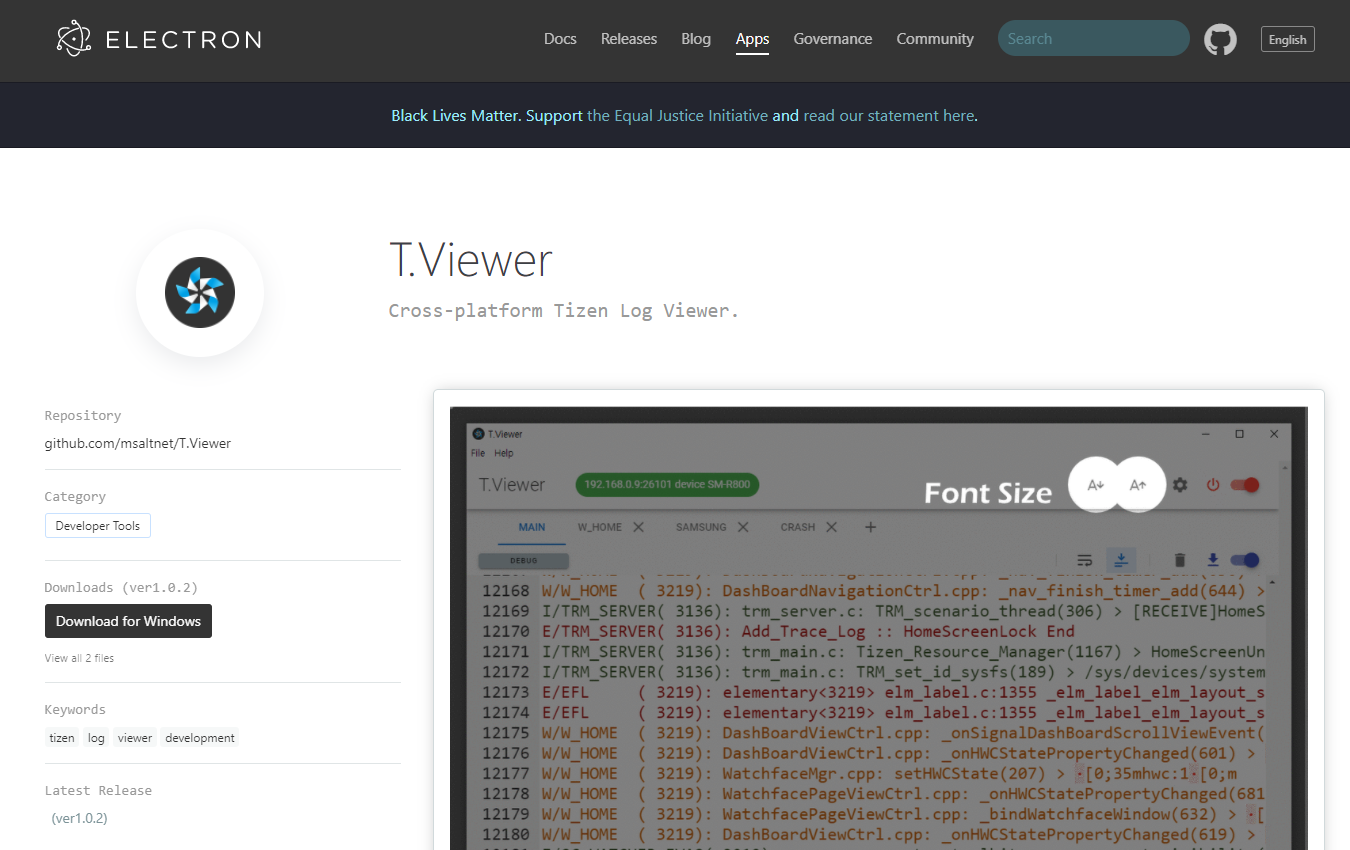Click red power icon in T.Viewer screenshot

pyautogui.click(x=1213, y=485)
